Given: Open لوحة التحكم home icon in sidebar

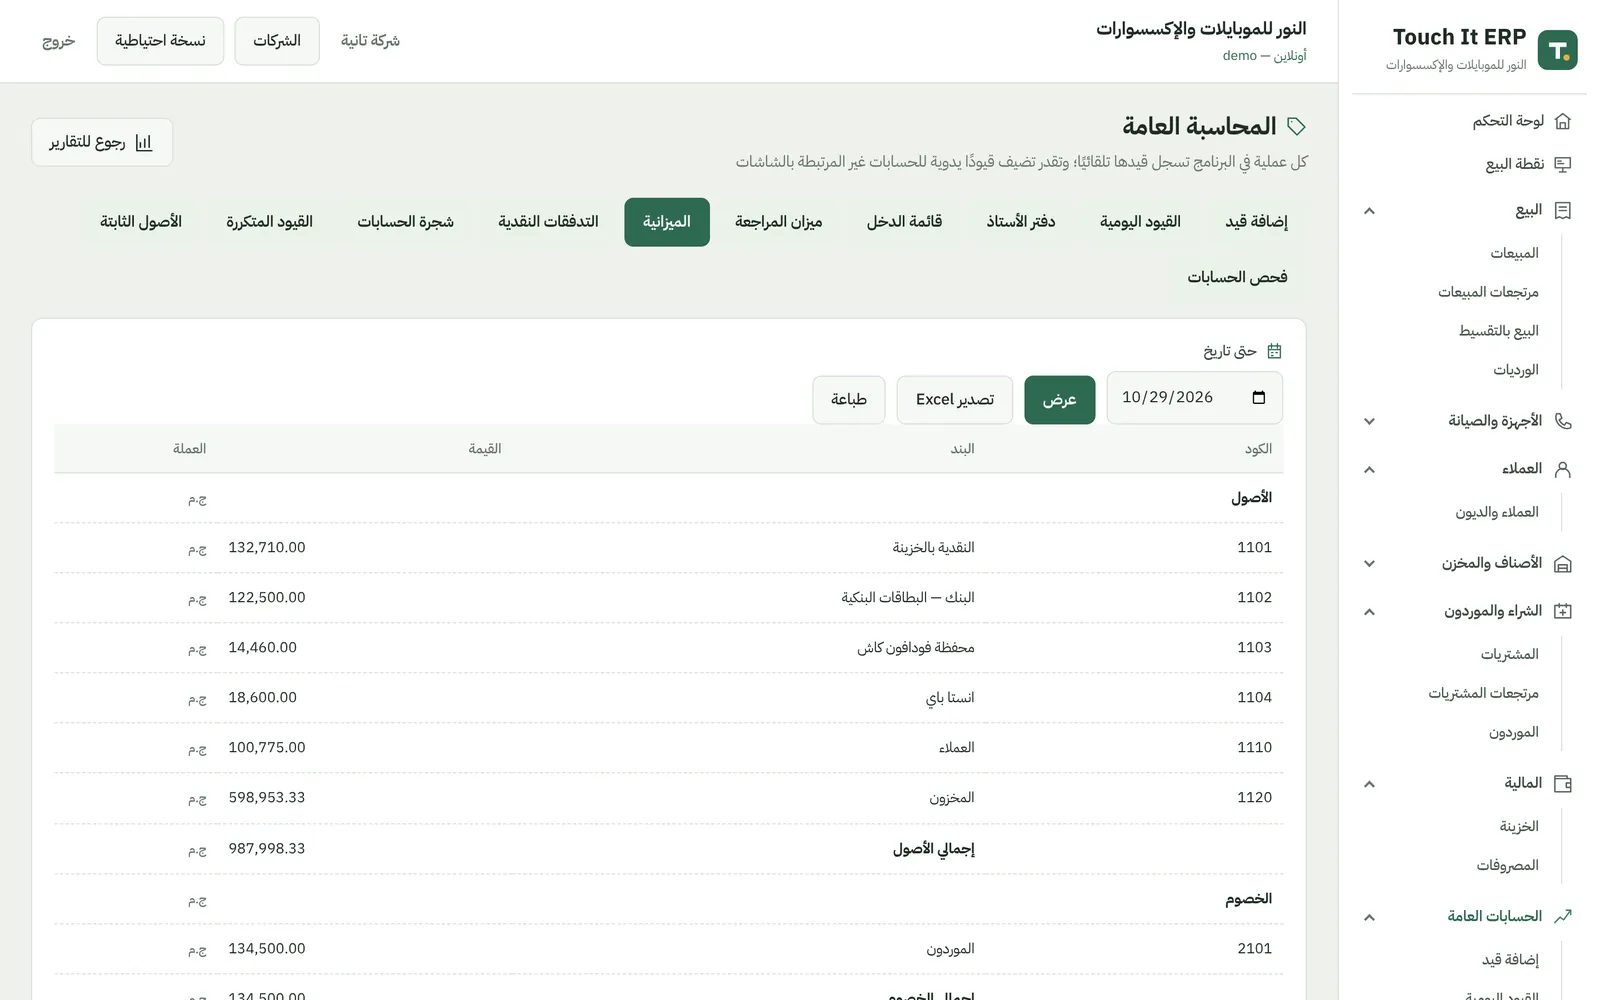Looking at the screenshot, I should 1563,121.
